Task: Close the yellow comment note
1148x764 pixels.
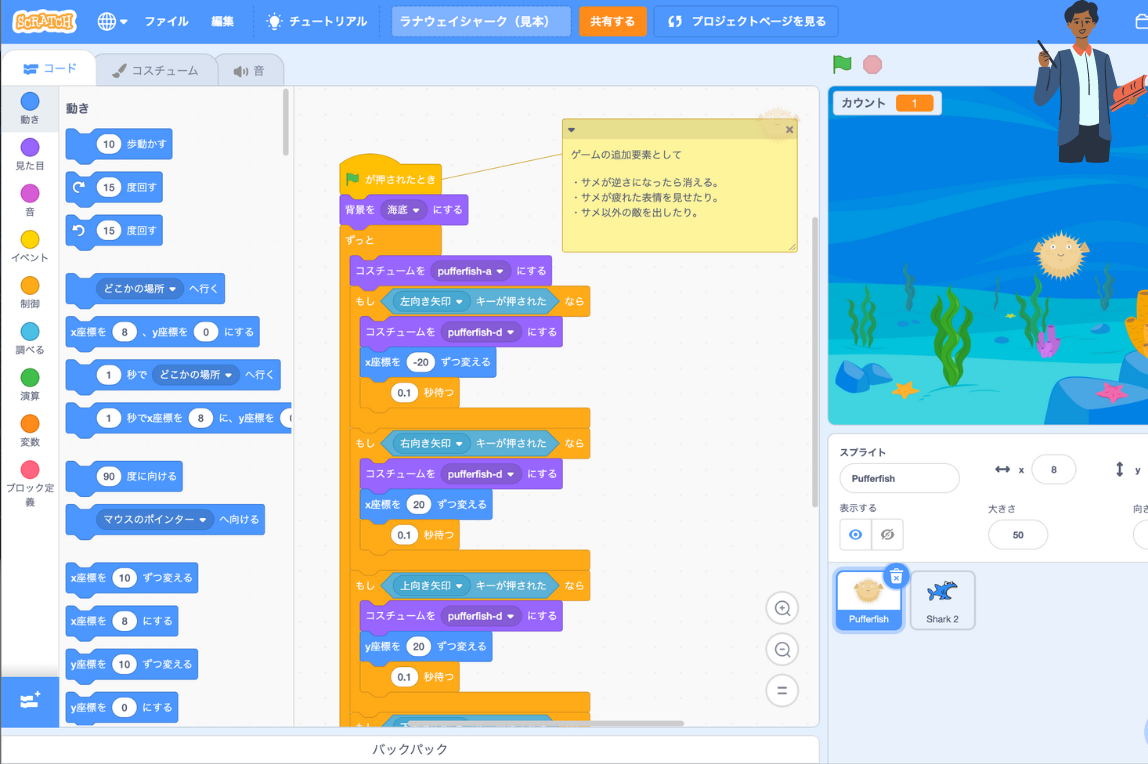Action: coord(789,130)
